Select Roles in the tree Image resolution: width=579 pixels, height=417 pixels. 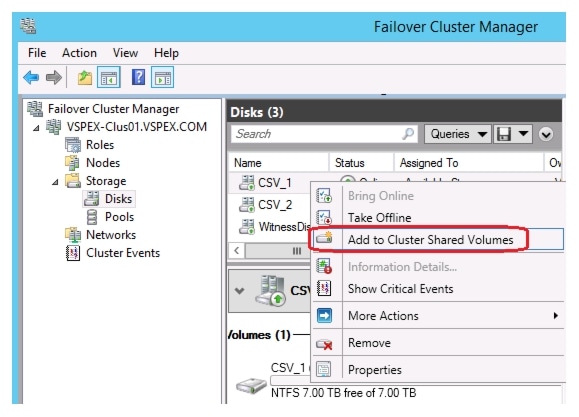tap(100, 145)
